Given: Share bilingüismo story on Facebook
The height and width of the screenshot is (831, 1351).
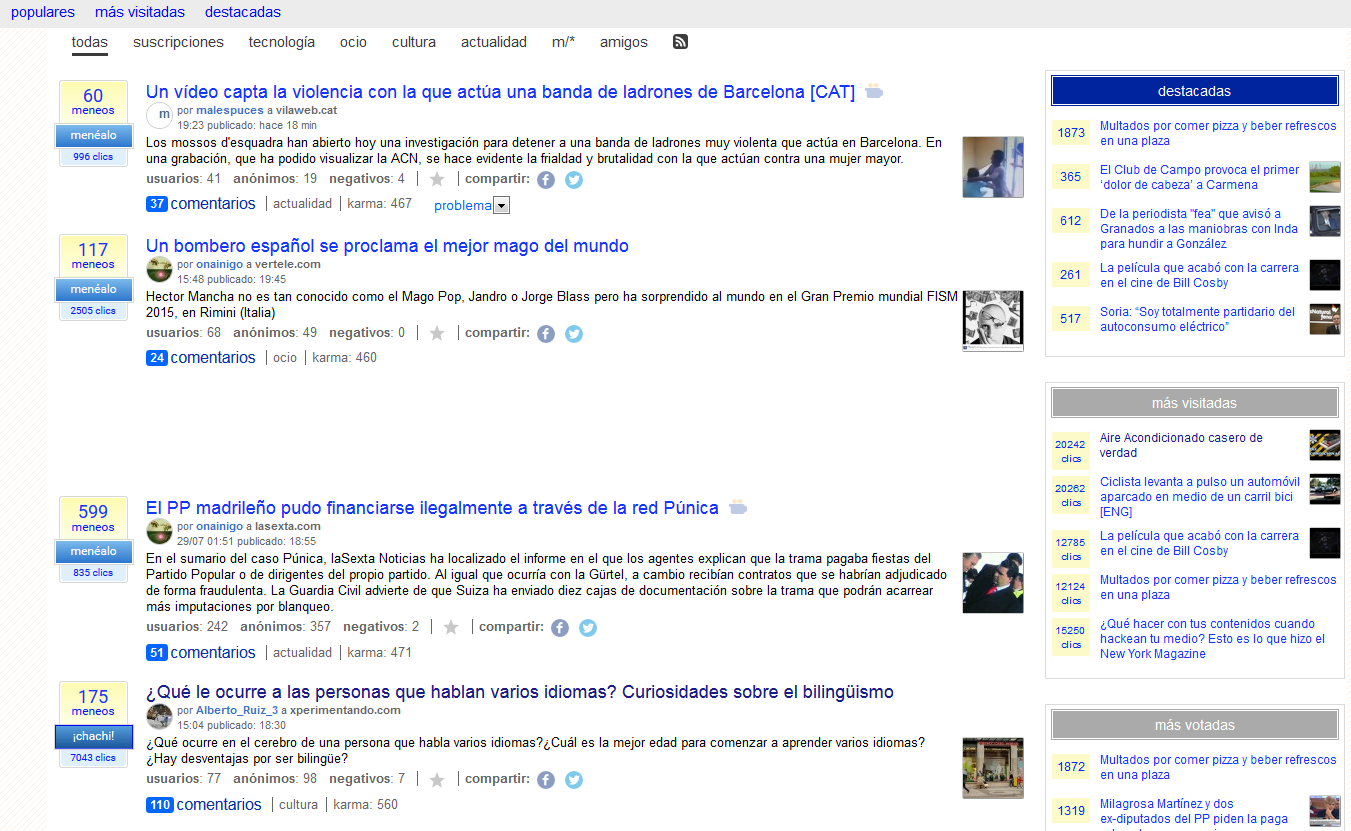Looking at the screenshot, I should coord(546,780).
